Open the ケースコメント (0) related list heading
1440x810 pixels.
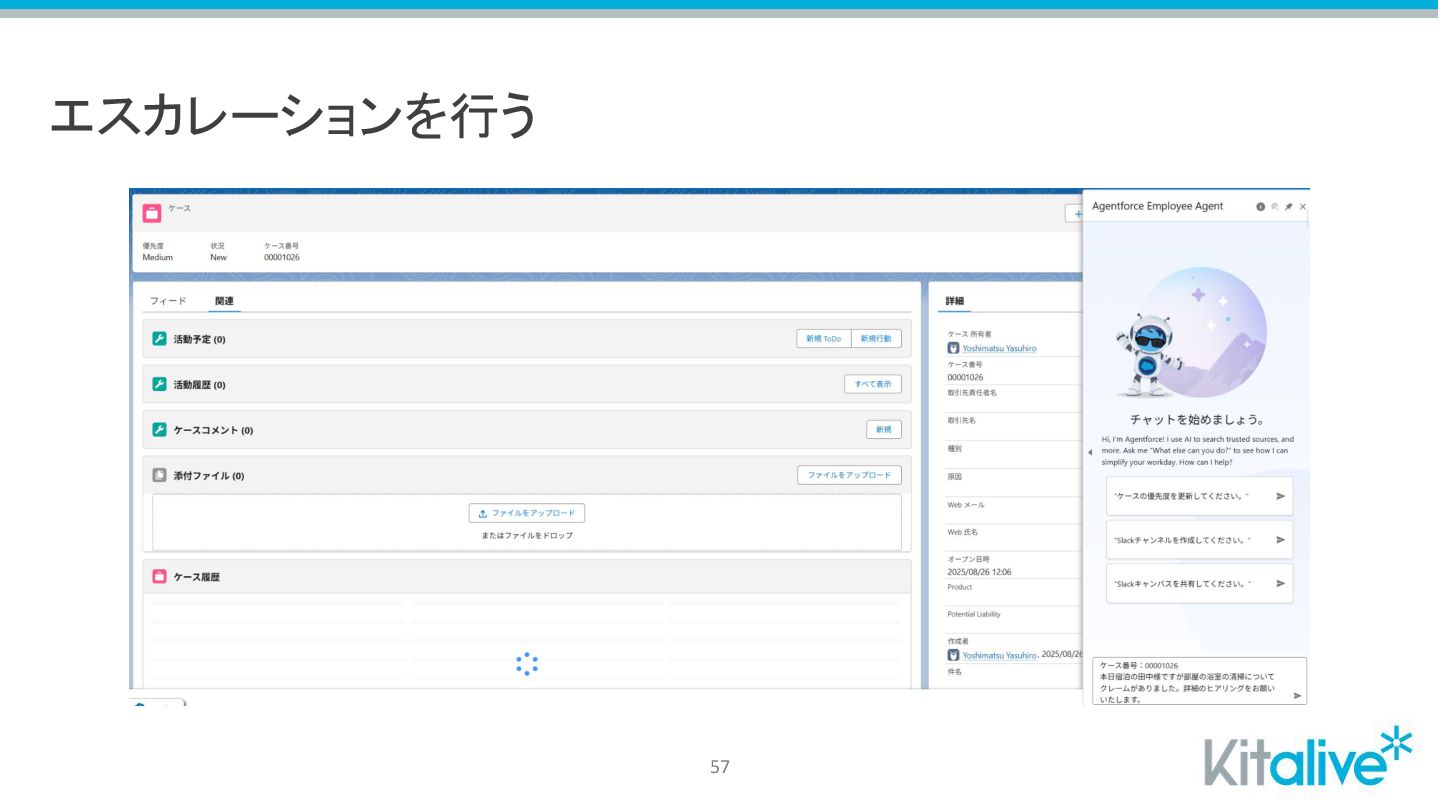click(x=213, y=430)
